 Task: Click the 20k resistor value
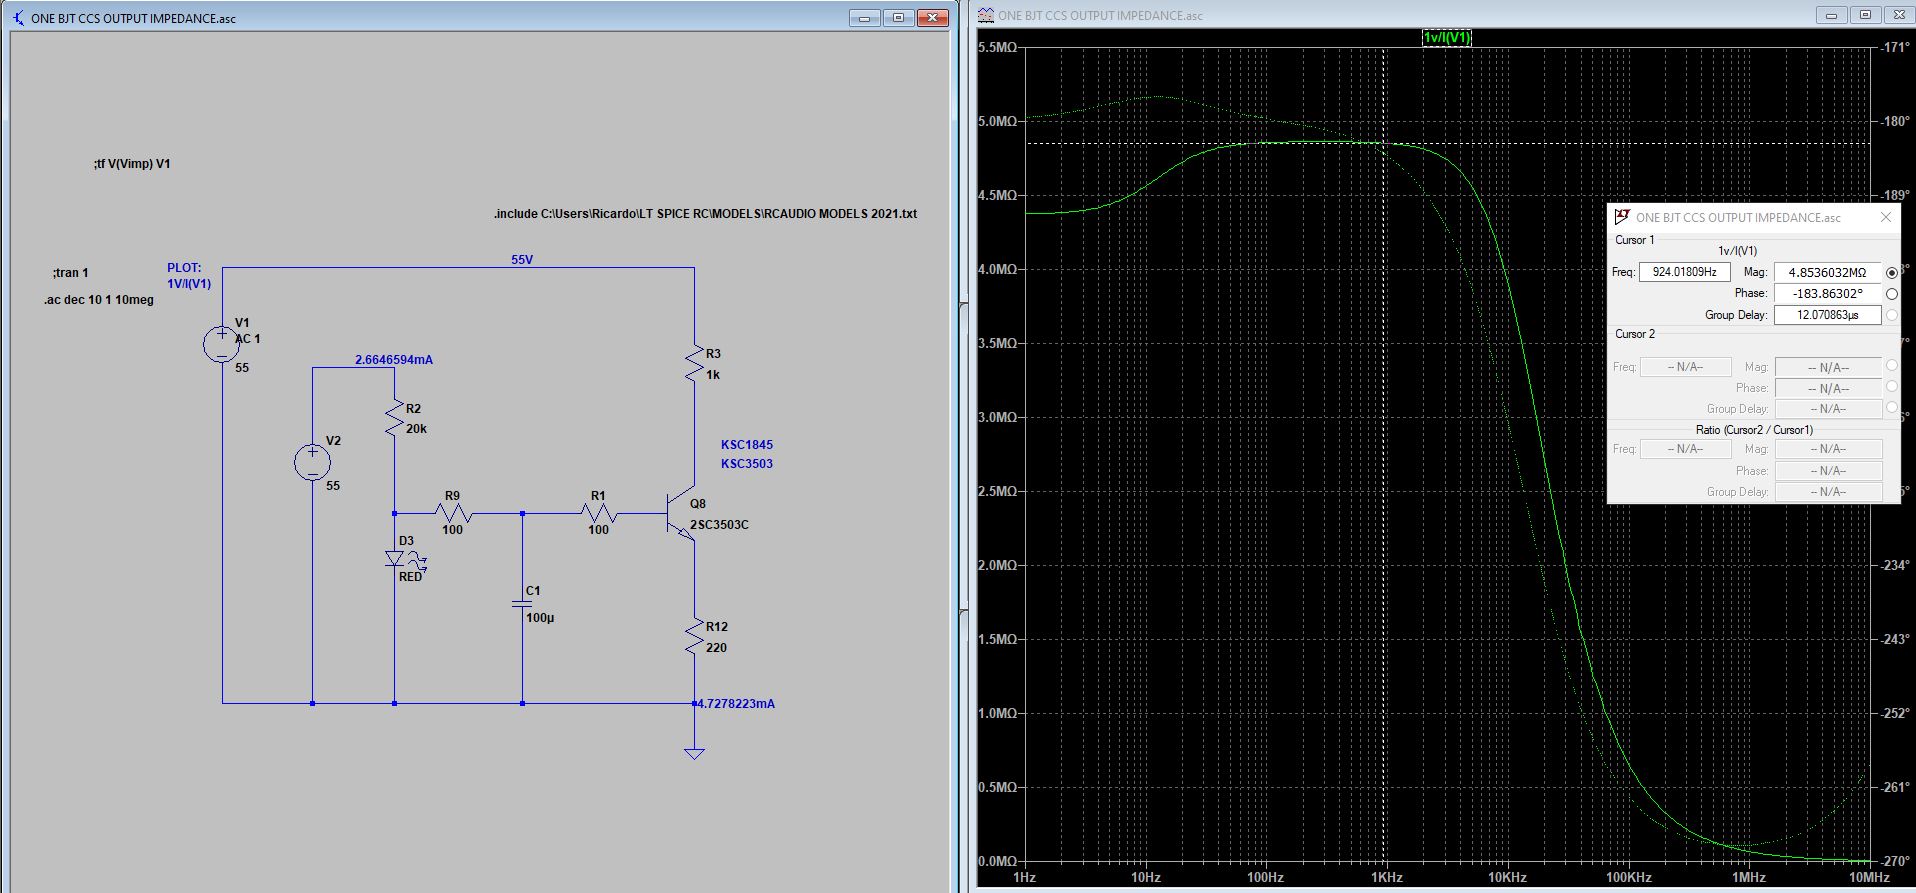pyautogui.click(x=416, y=429)
